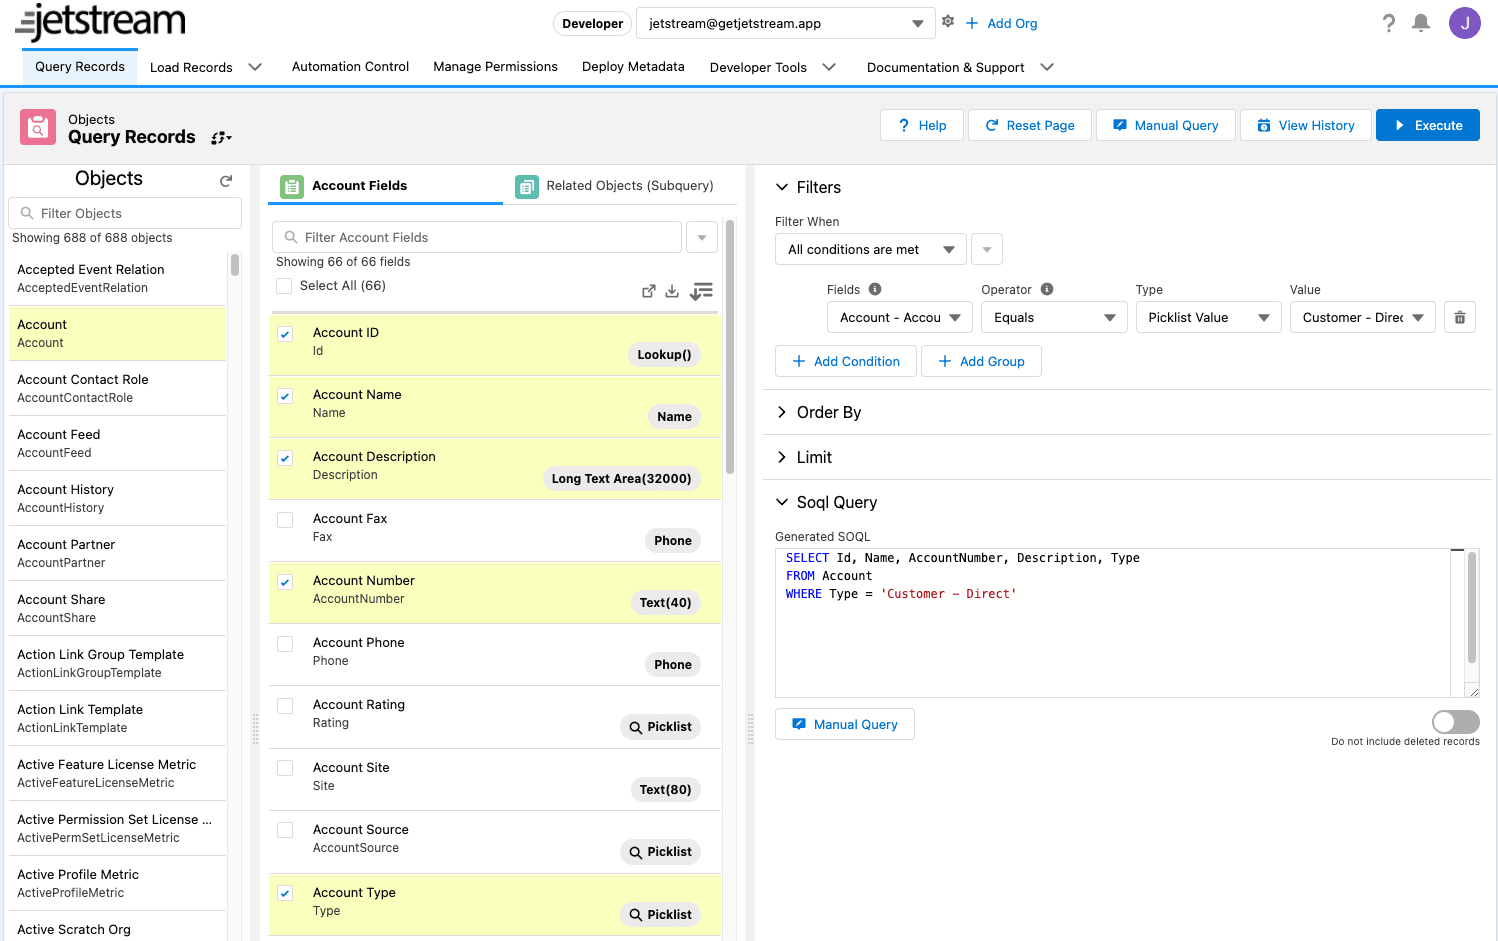Go to Automation Control
The width and height of the screenshot is (1498, 941).
tap(350, 67)
